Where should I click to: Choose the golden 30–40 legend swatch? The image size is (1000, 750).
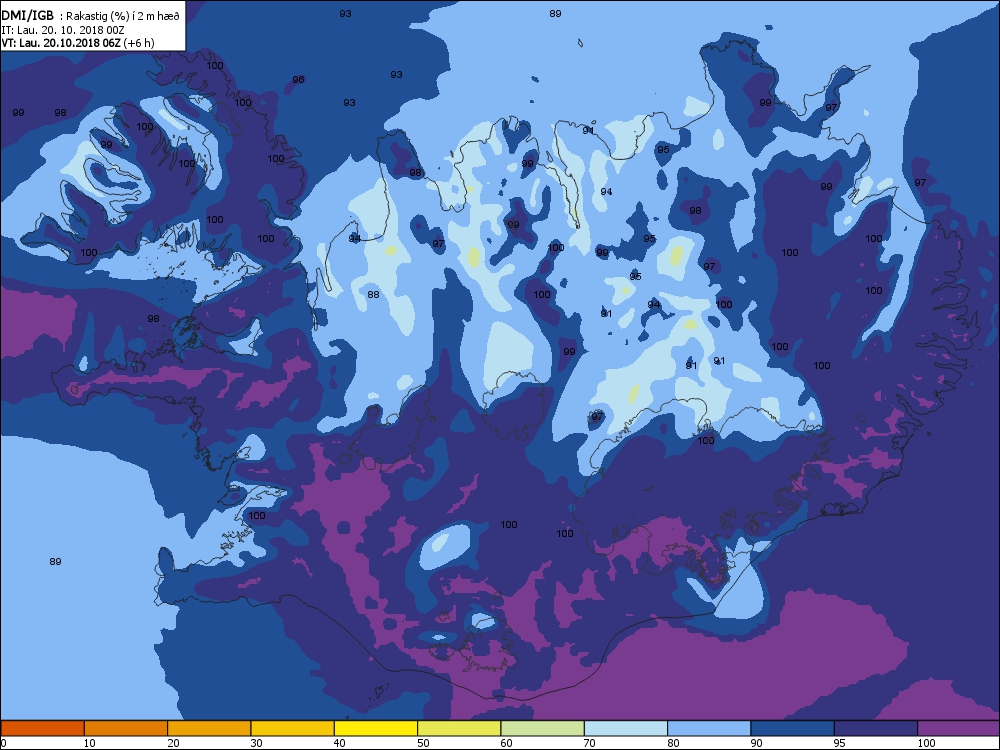click(x=293, y=728)
